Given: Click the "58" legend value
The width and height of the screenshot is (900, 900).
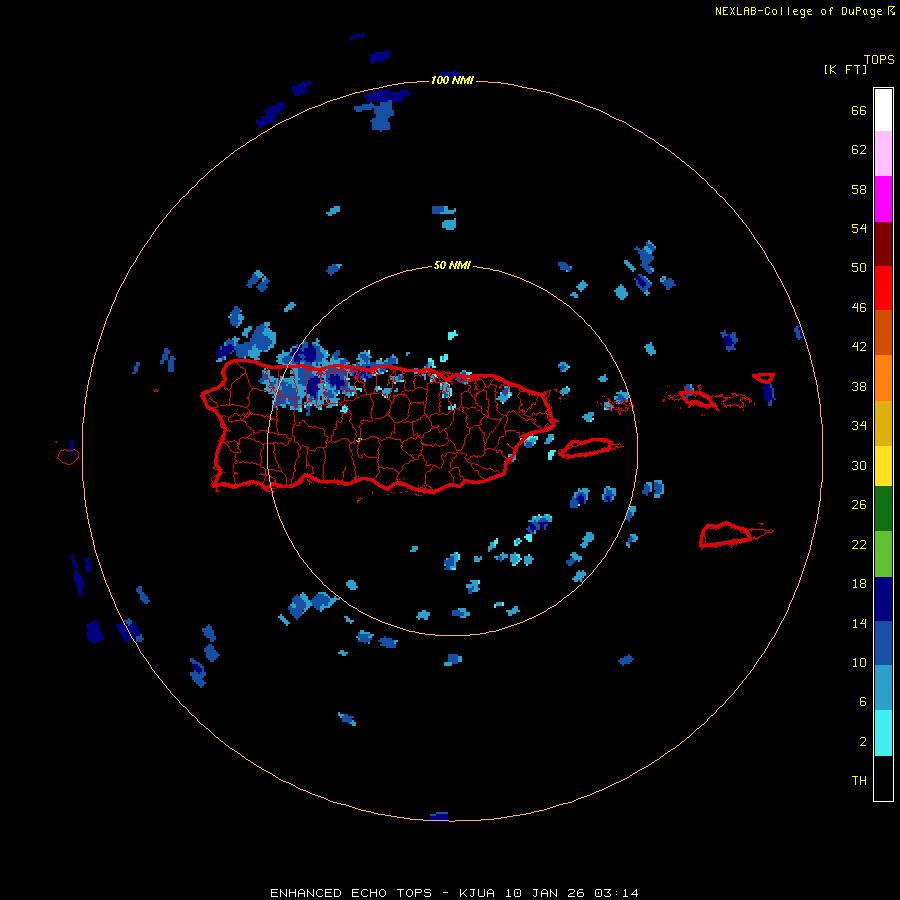Looking at the screenshot, I should coord(859,189).
